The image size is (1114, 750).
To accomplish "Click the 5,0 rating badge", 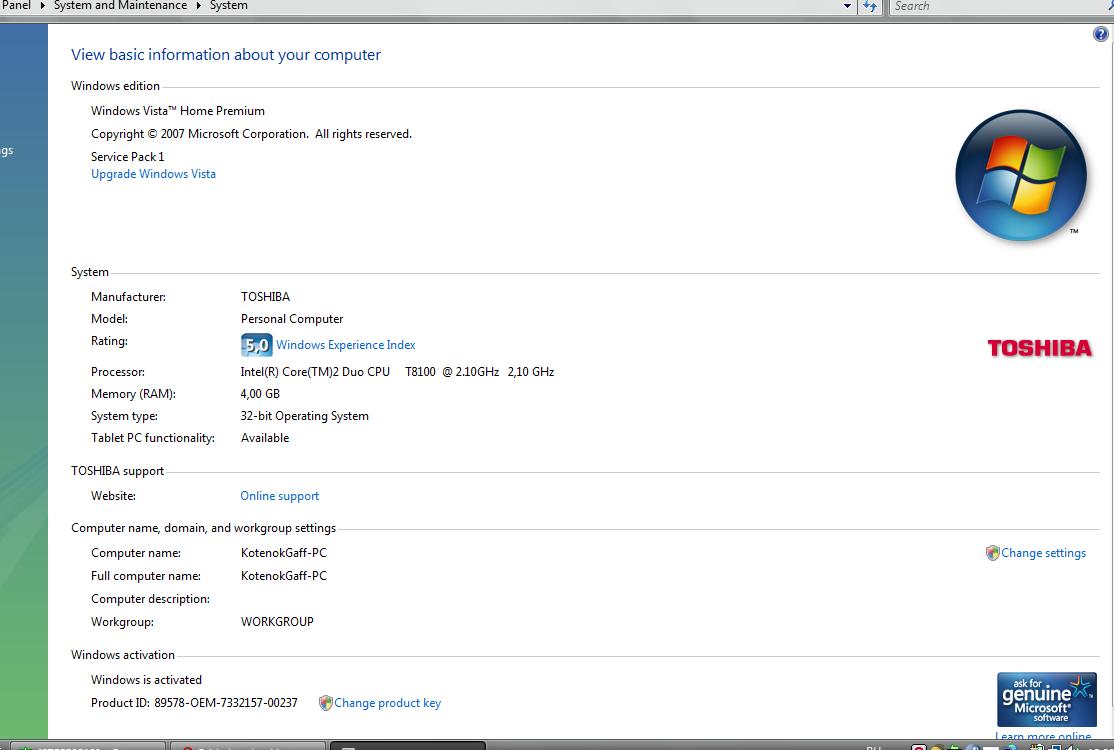I will click(256, 345).
